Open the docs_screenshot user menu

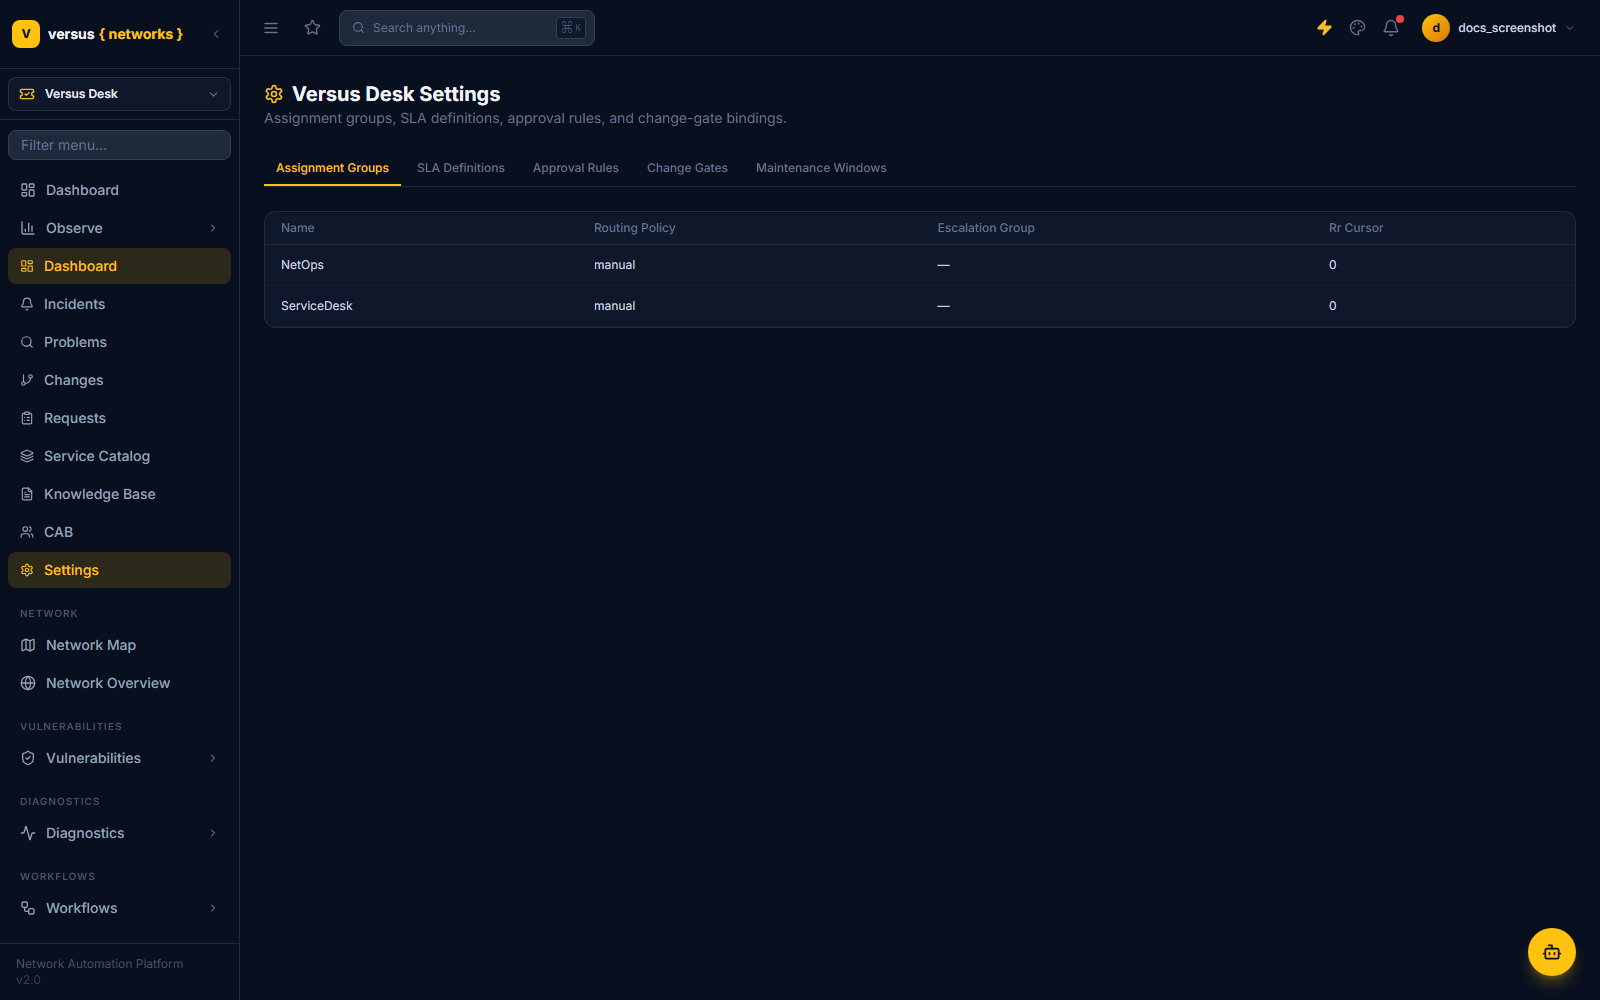[x=1498, y=28]
